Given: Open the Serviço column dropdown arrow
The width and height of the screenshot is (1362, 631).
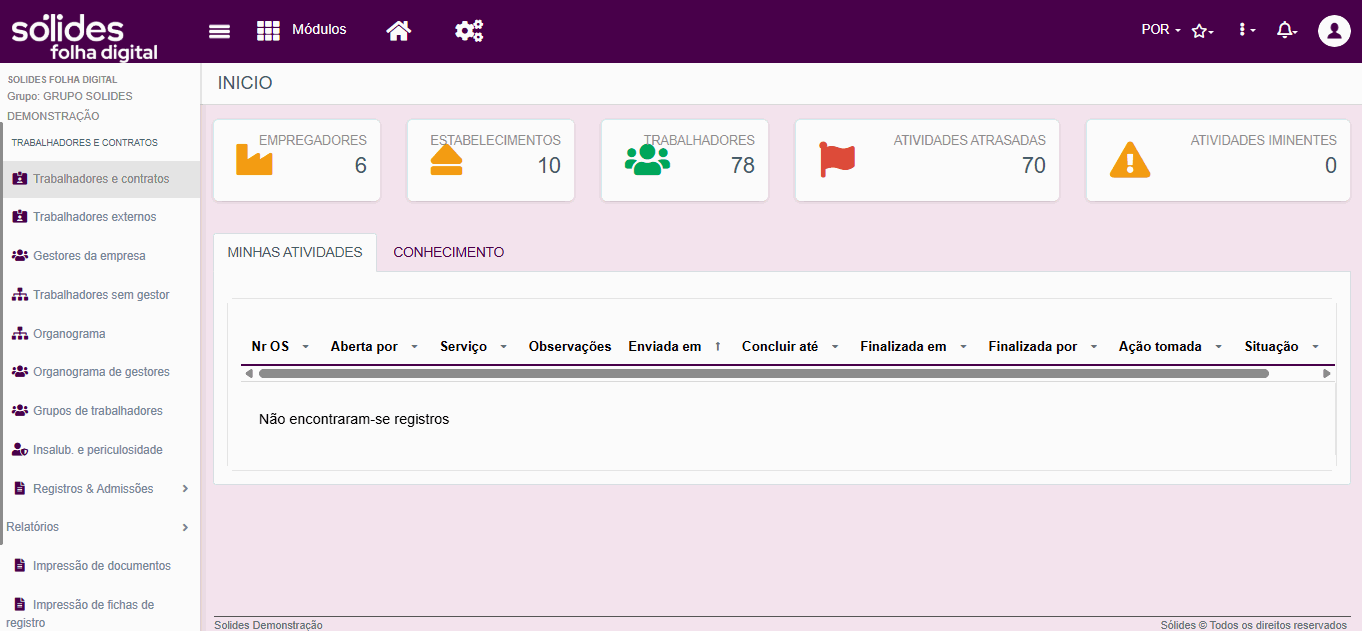Looking at the screenshot, I should click(503, 347).
